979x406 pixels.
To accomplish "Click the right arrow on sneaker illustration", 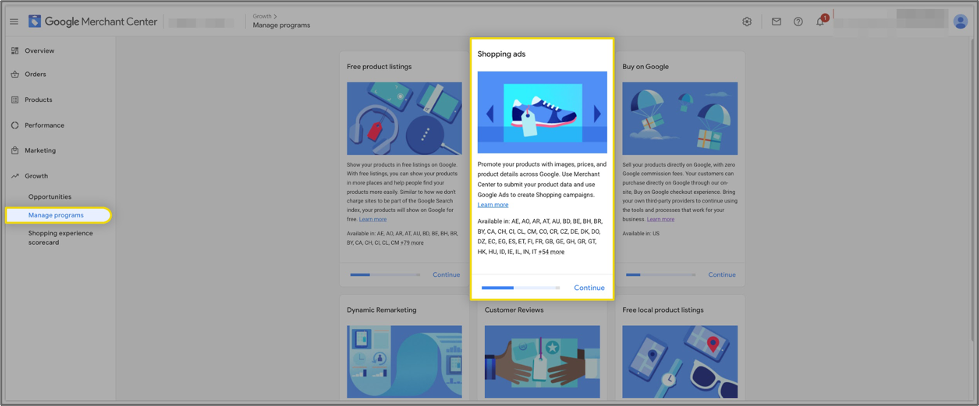I will point(597,113).
